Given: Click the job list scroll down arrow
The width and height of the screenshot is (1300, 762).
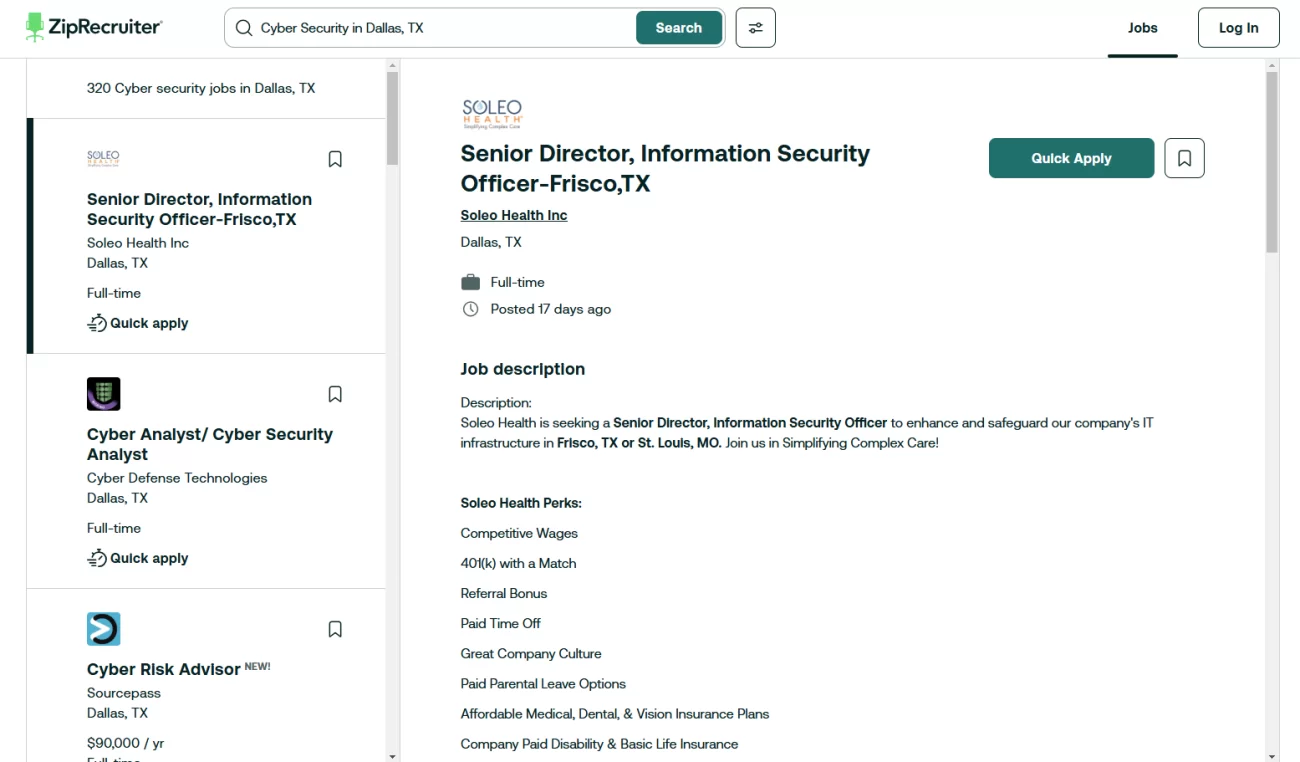Looking at the screenshot, I should click(393, 756).
